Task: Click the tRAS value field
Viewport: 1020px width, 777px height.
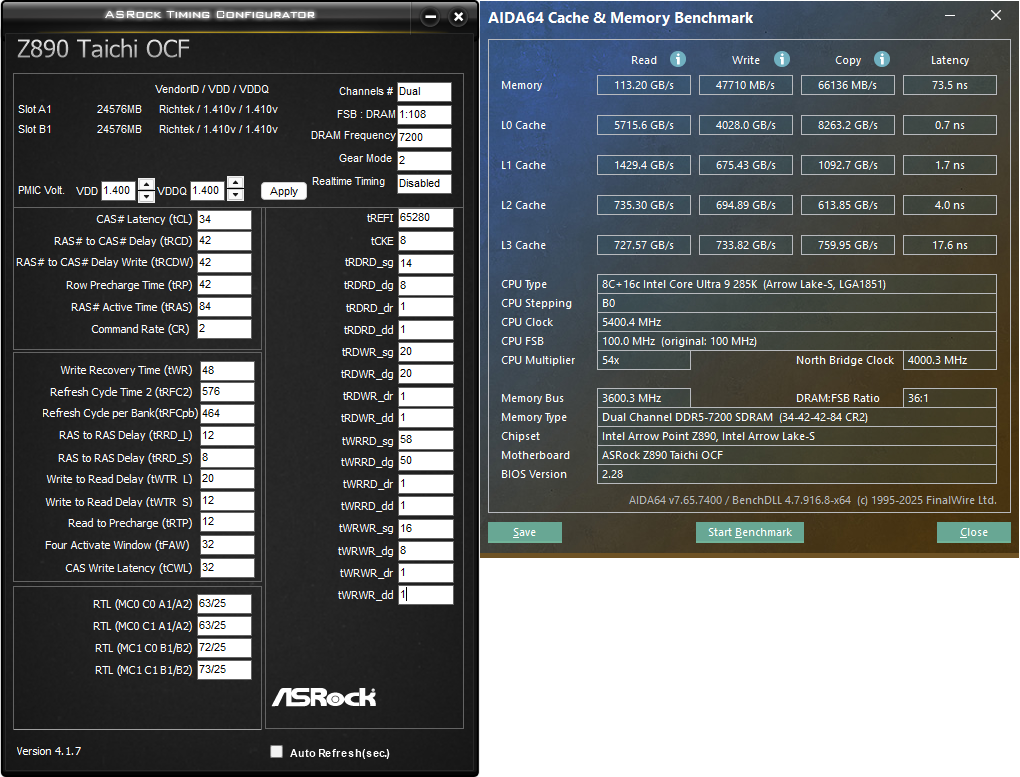Action: 224,307
